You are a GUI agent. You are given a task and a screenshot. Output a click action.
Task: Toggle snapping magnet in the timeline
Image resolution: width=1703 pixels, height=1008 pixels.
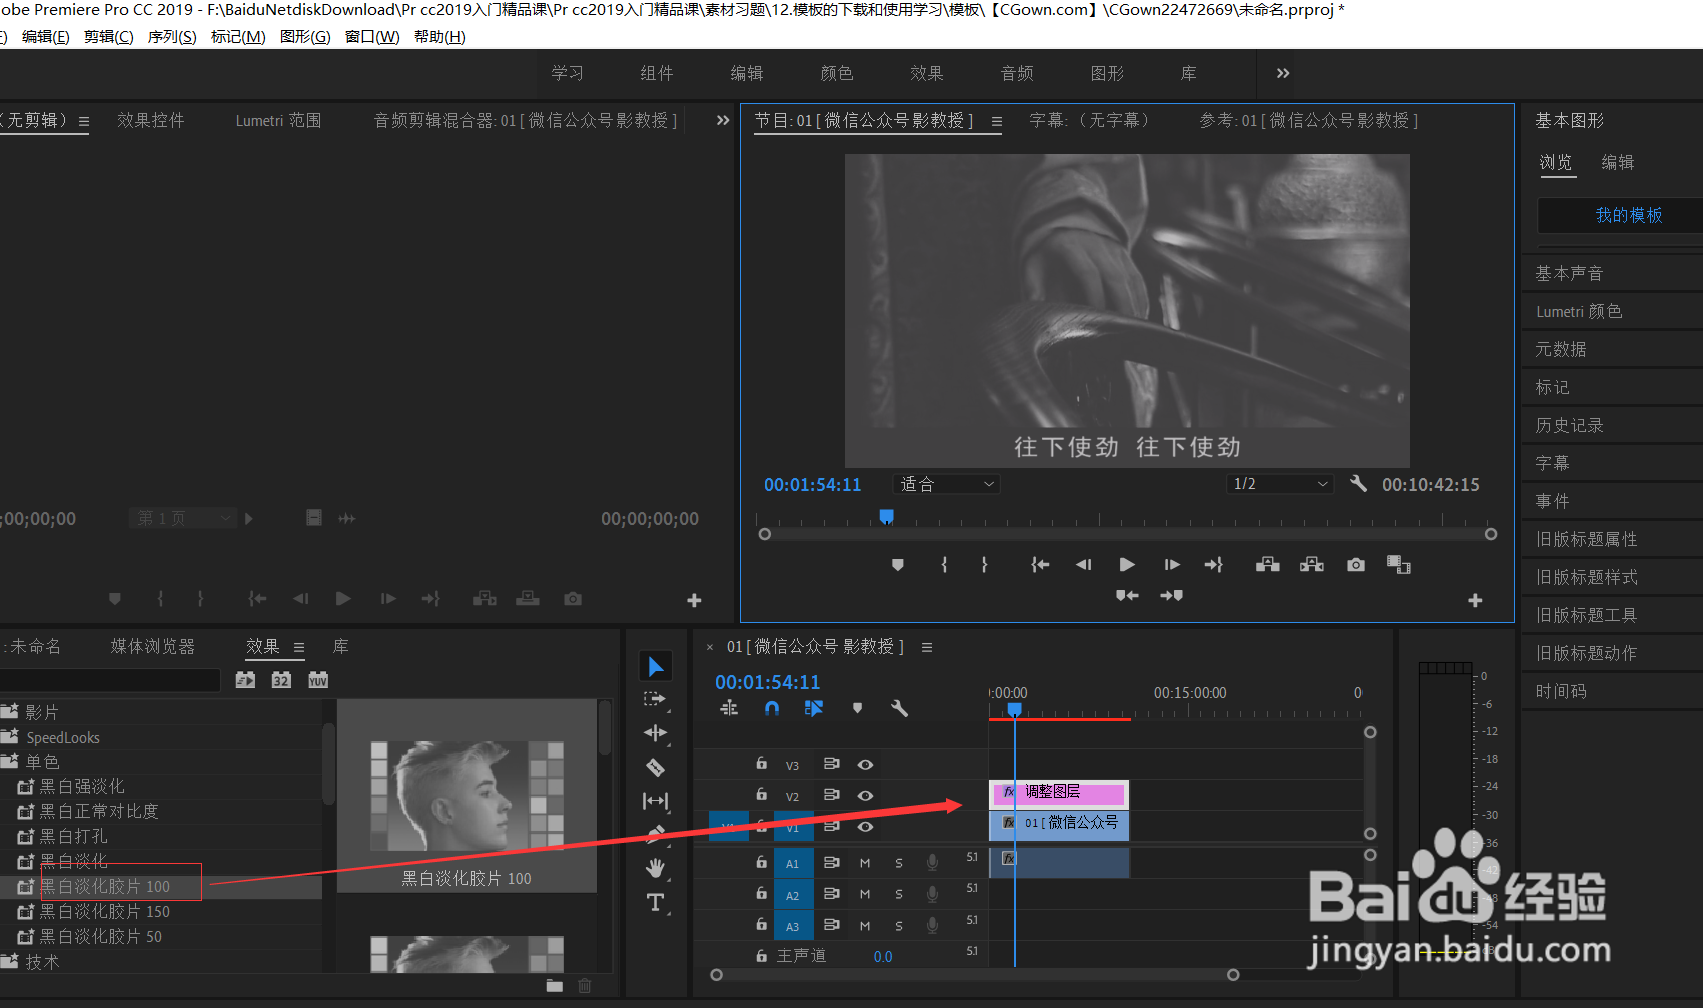click(x=771, y=708)
